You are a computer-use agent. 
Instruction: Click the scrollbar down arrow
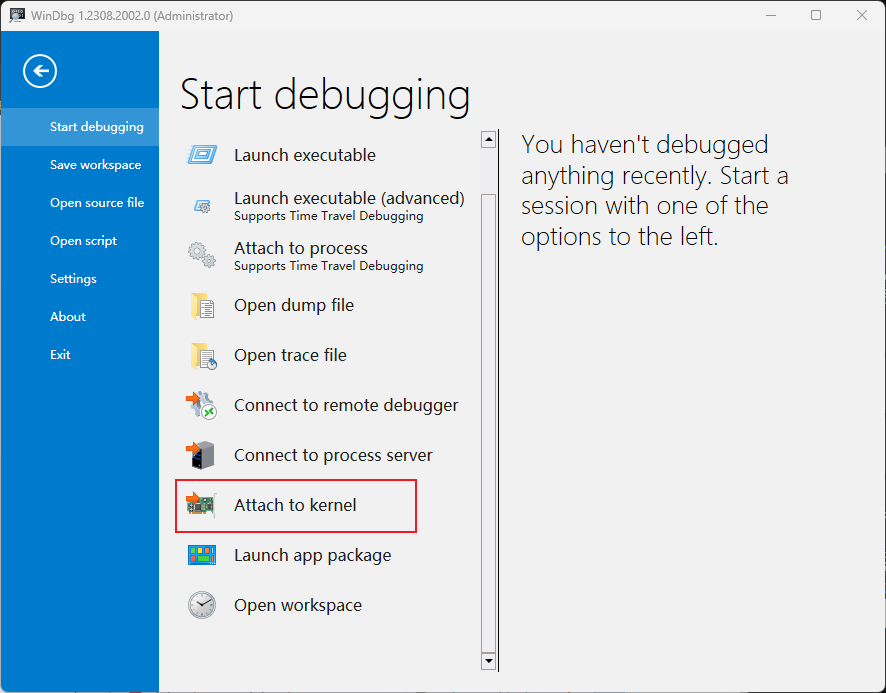click(x=488, y=660)
